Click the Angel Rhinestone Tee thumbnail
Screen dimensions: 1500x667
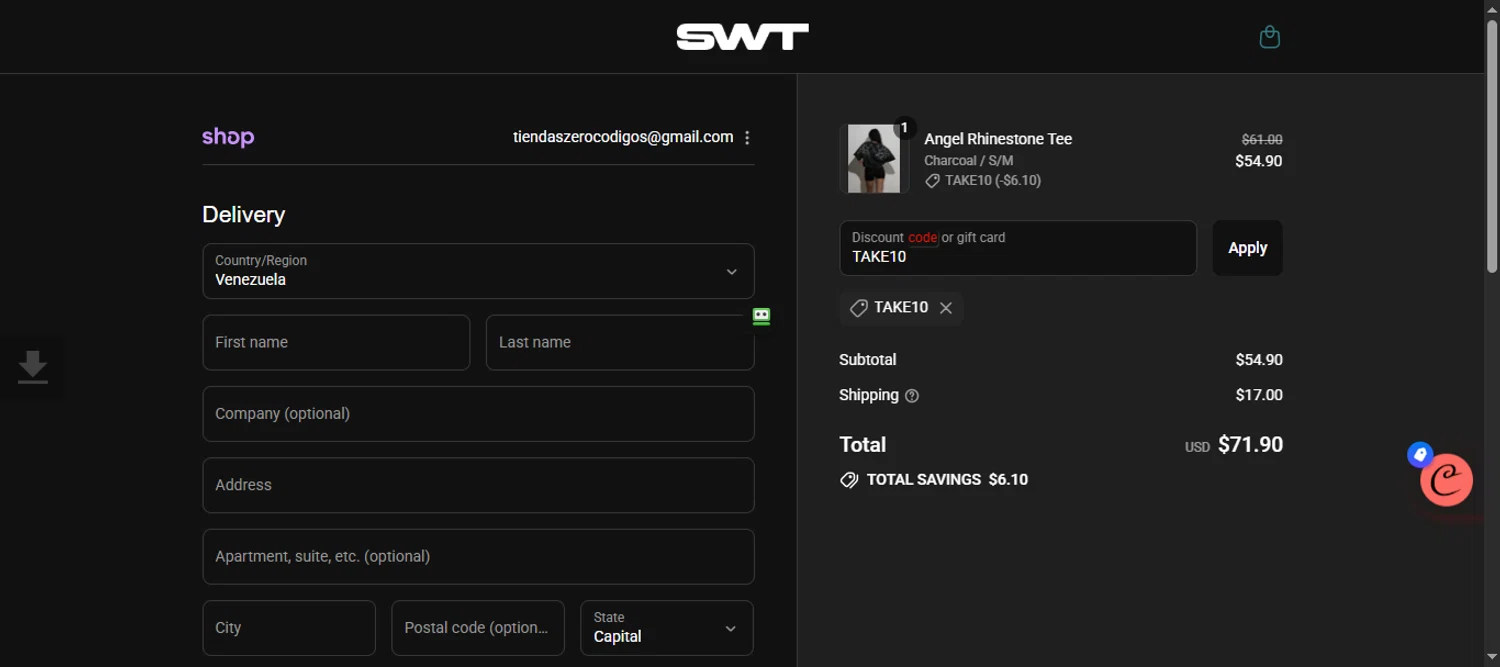873,159
